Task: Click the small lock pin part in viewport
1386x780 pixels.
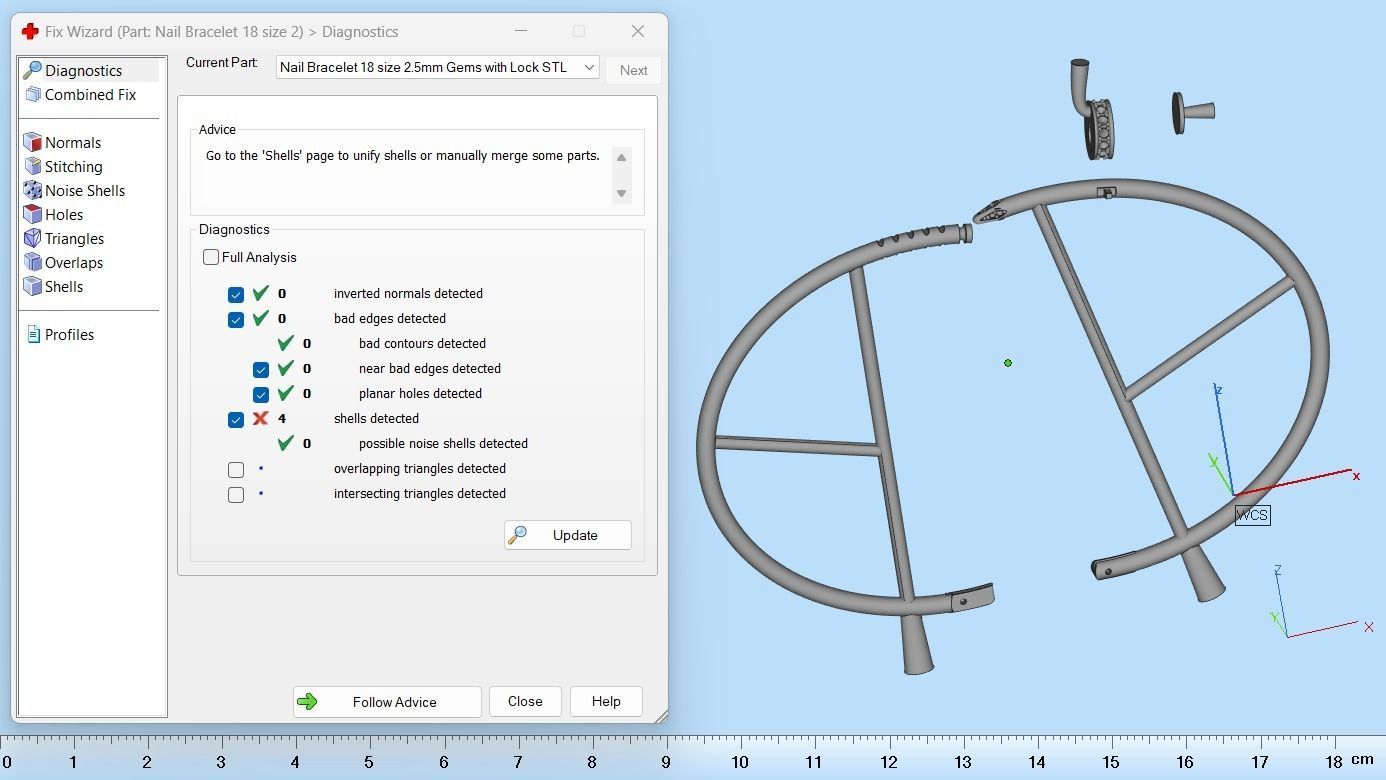Action: coord(1193,112)
